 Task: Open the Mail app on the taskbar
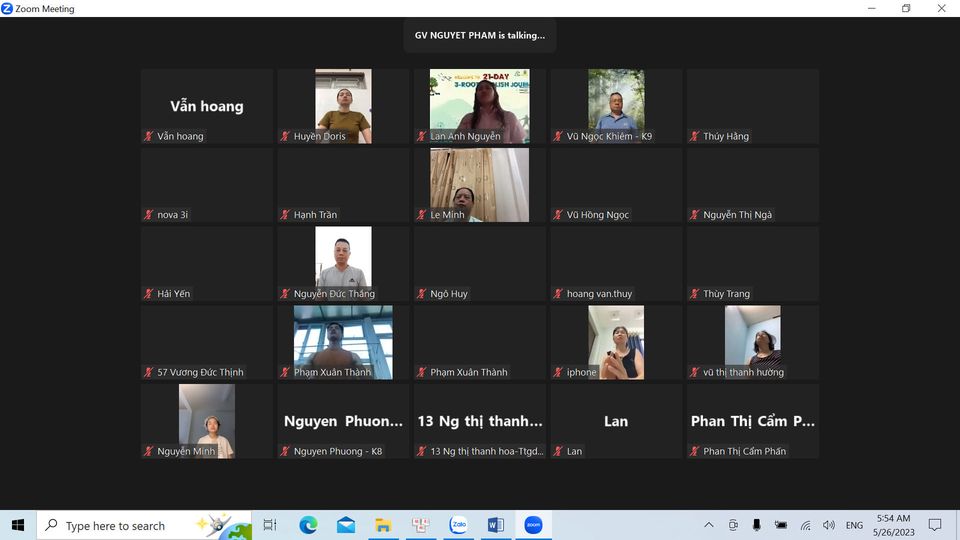pos(346,525)
